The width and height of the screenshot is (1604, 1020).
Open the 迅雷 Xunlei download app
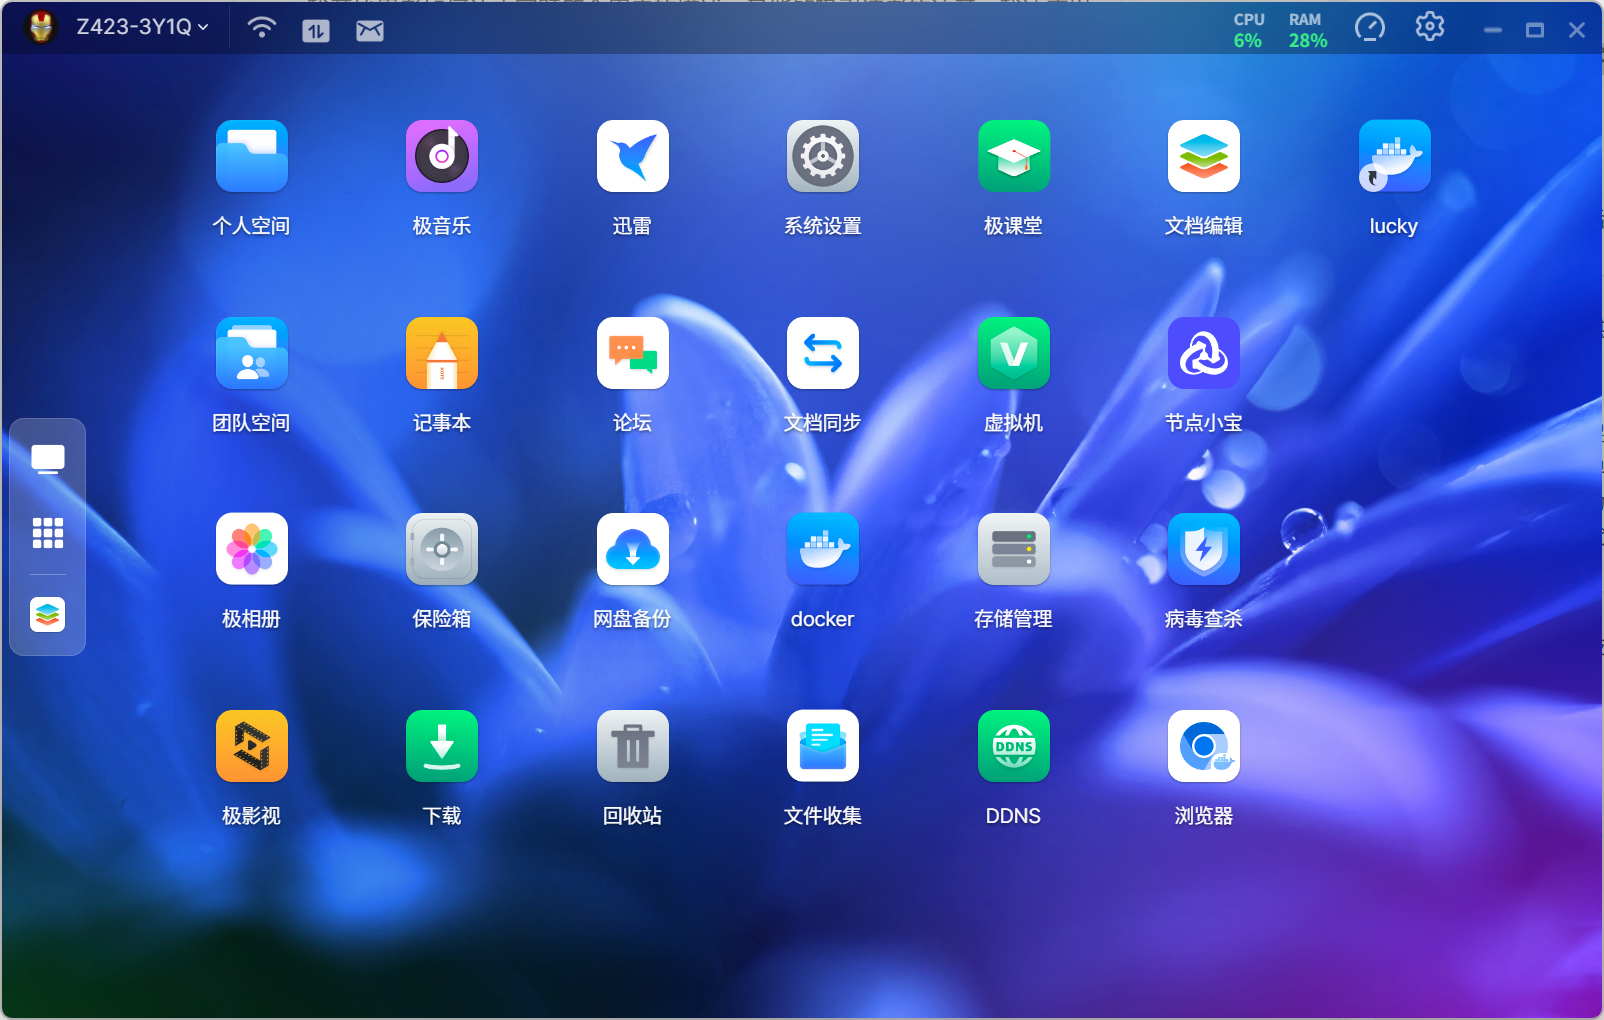pos(633,156)
